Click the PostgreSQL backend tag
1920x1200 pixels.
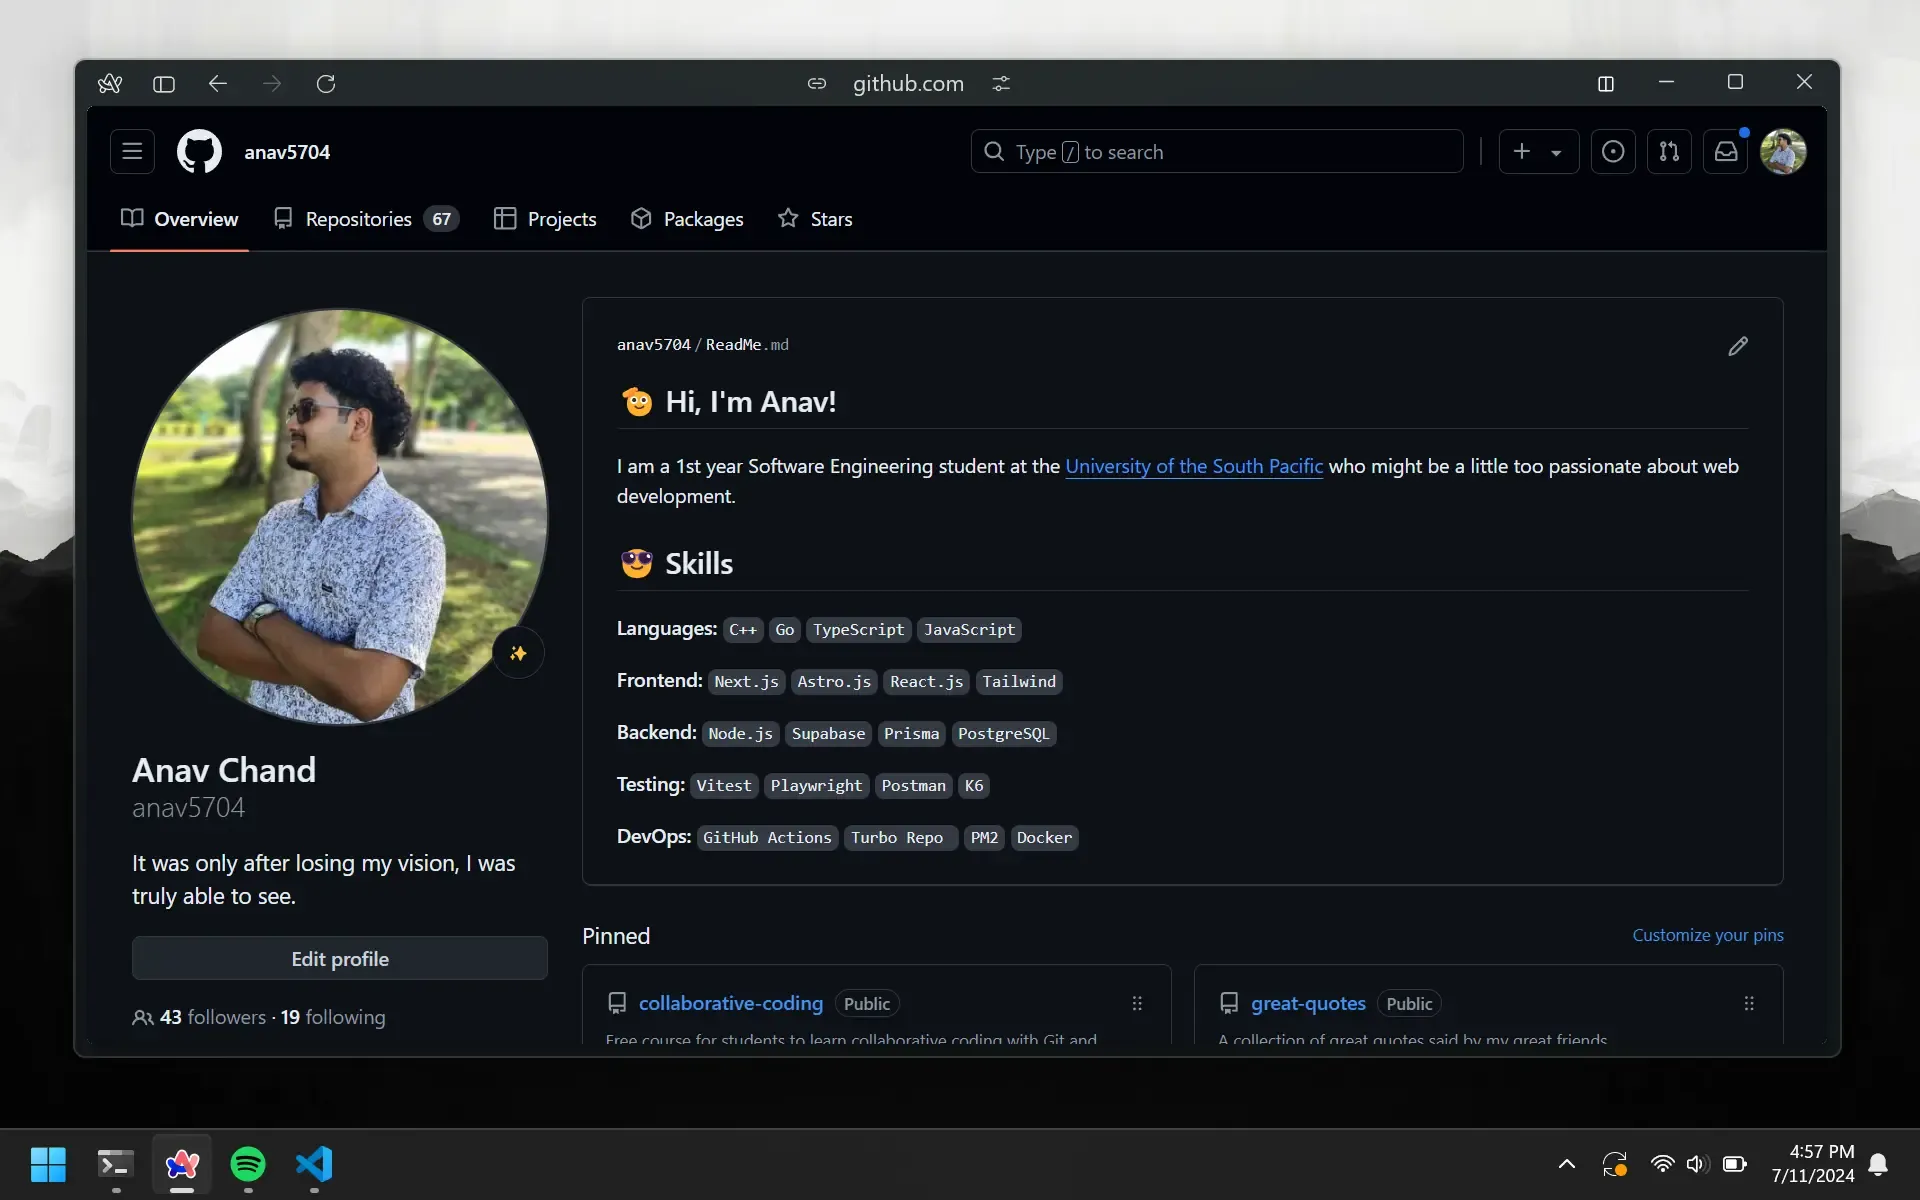(x=1003, y=734)
